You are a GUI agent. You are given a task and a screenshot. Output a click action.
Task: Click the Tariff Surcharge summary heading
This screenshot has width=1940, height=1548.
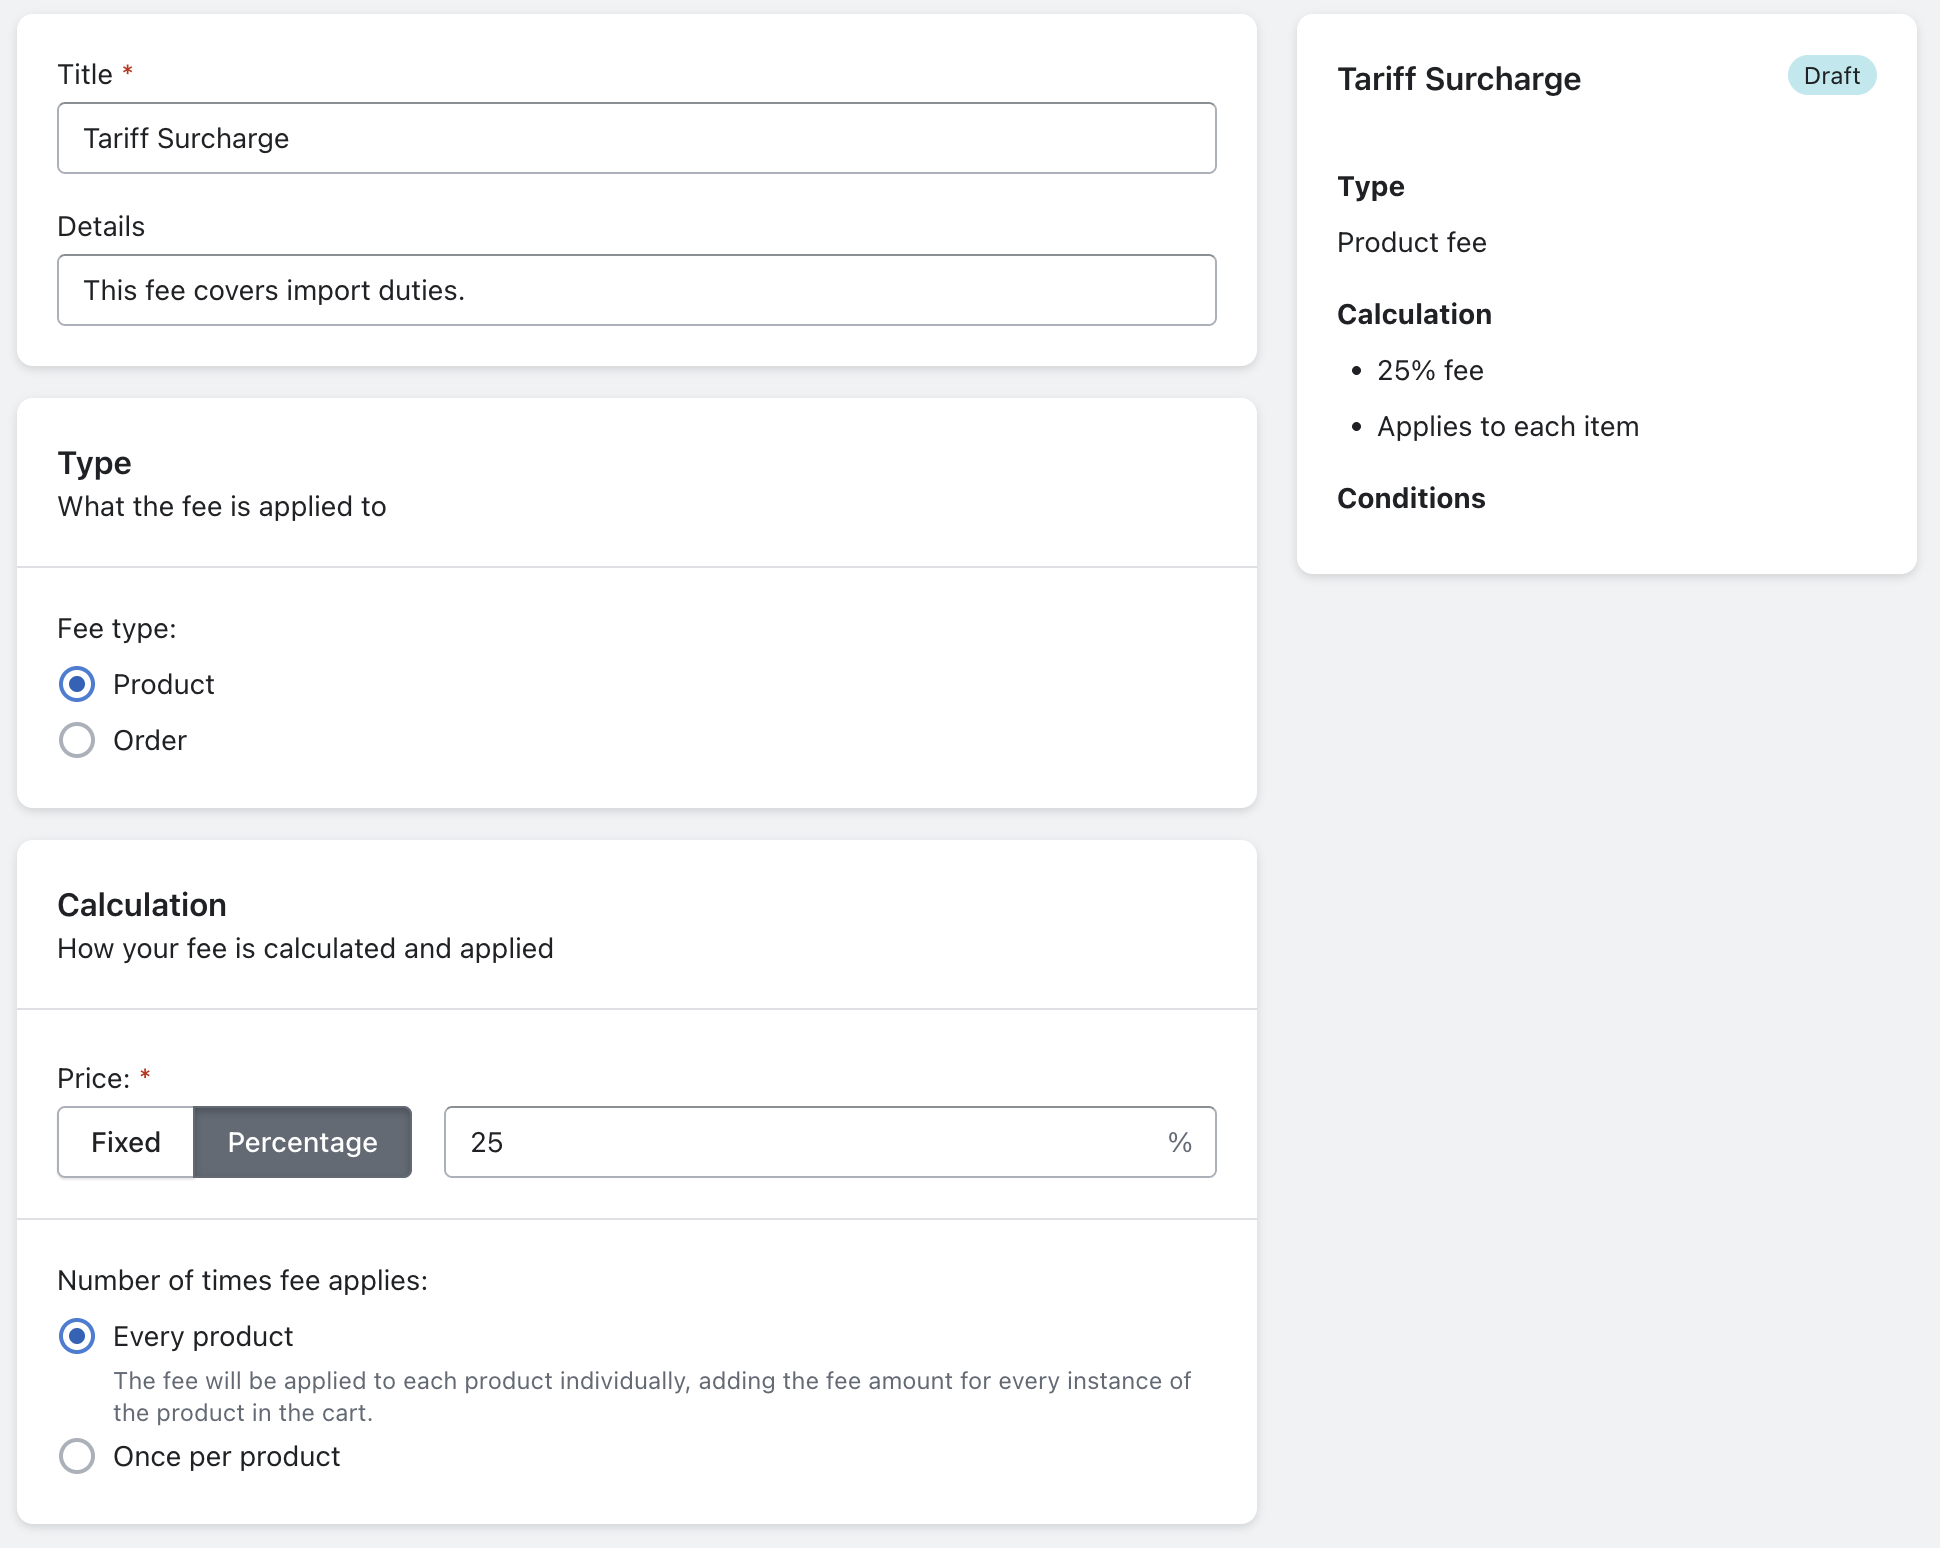pos(1459,79)
